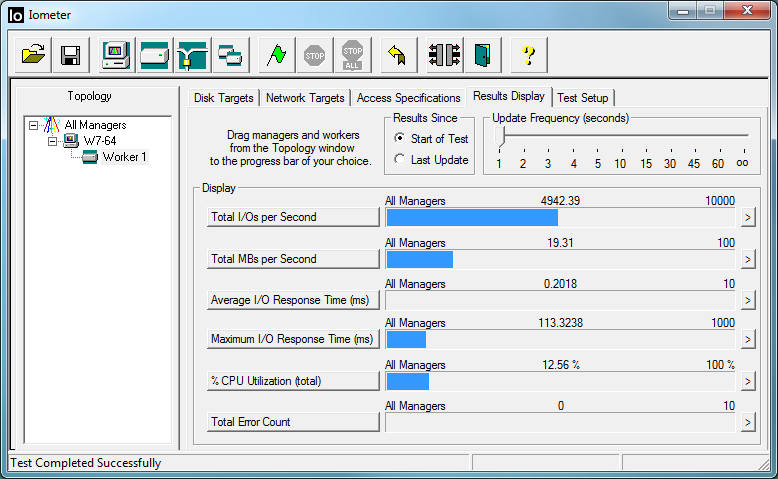Go to the Test Setup tab
The image size is (778, 479).
coord(583,98)
